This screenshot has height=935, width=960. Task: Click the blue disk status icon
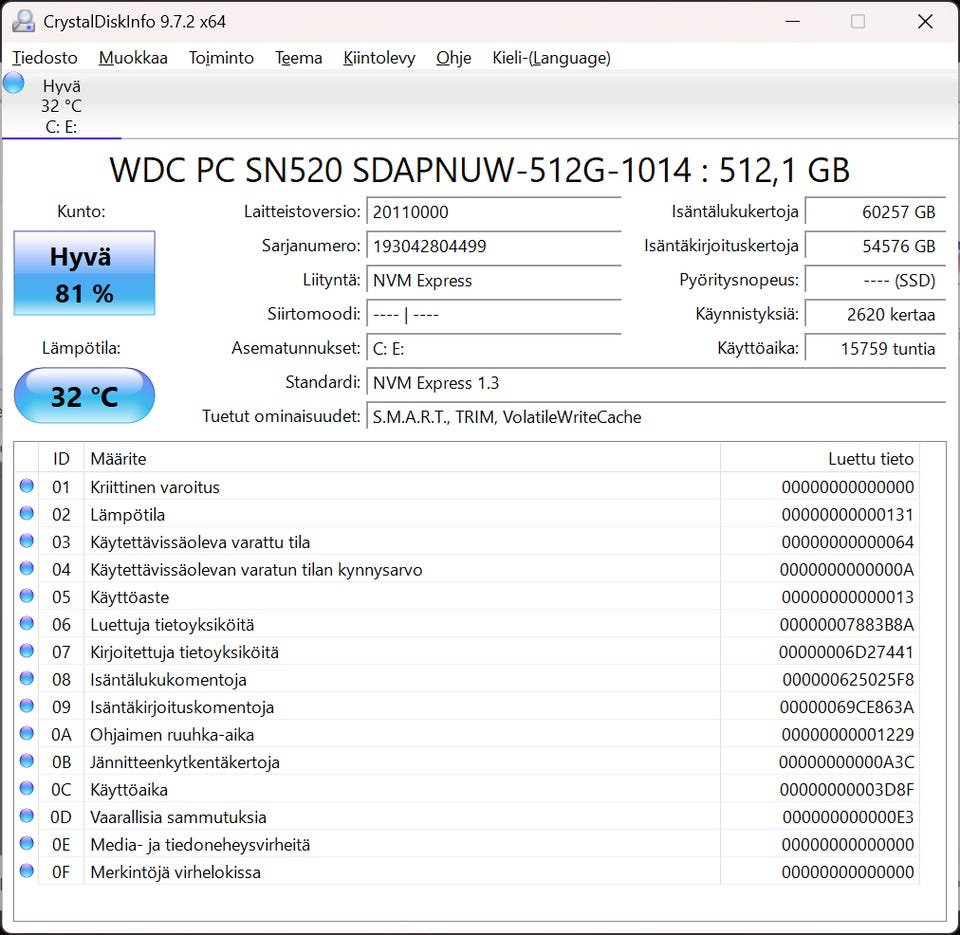coord(13,83)
